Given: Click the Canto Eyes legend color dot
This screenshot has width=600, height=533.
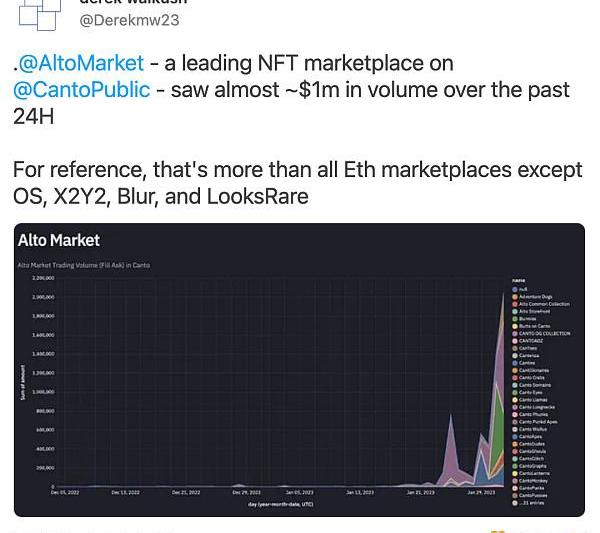Looking at the screenshot, I should pyautogui.click(x=515, y=393).
